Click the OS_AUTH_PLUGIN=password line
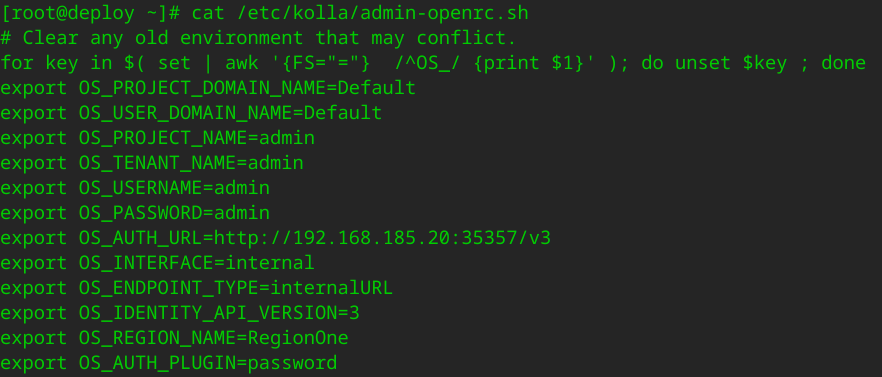The width and height of the screenshot is (882, 377). (169, 363)
